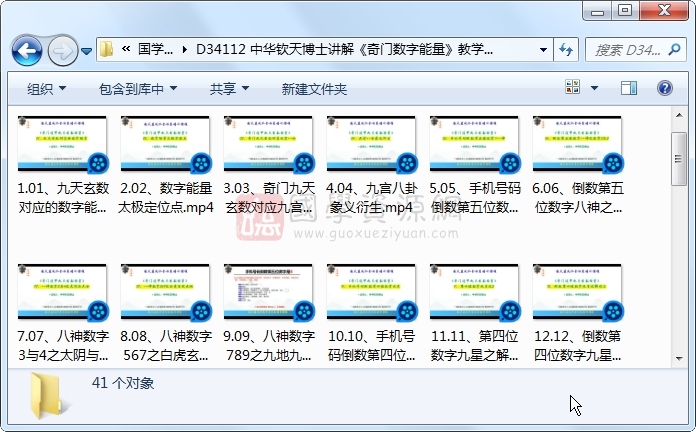Screen dimensions: 696x432
Task: Open the 组织 menu
Action: (x=47, y=89)
